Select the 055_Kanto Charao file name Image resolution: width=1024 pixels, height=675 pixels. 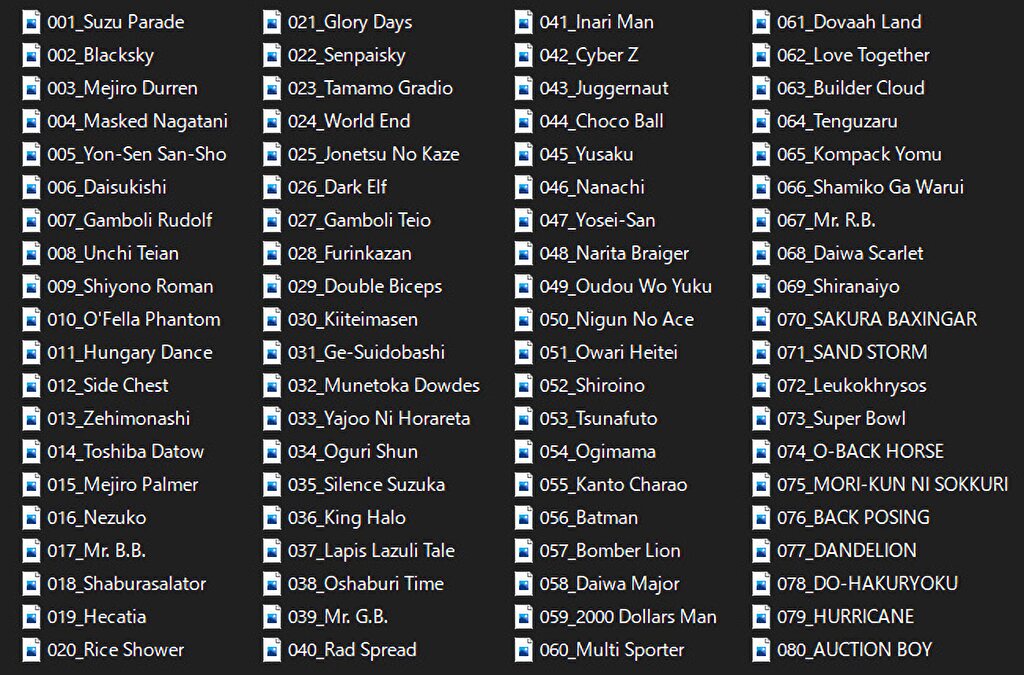coord(613,485)
